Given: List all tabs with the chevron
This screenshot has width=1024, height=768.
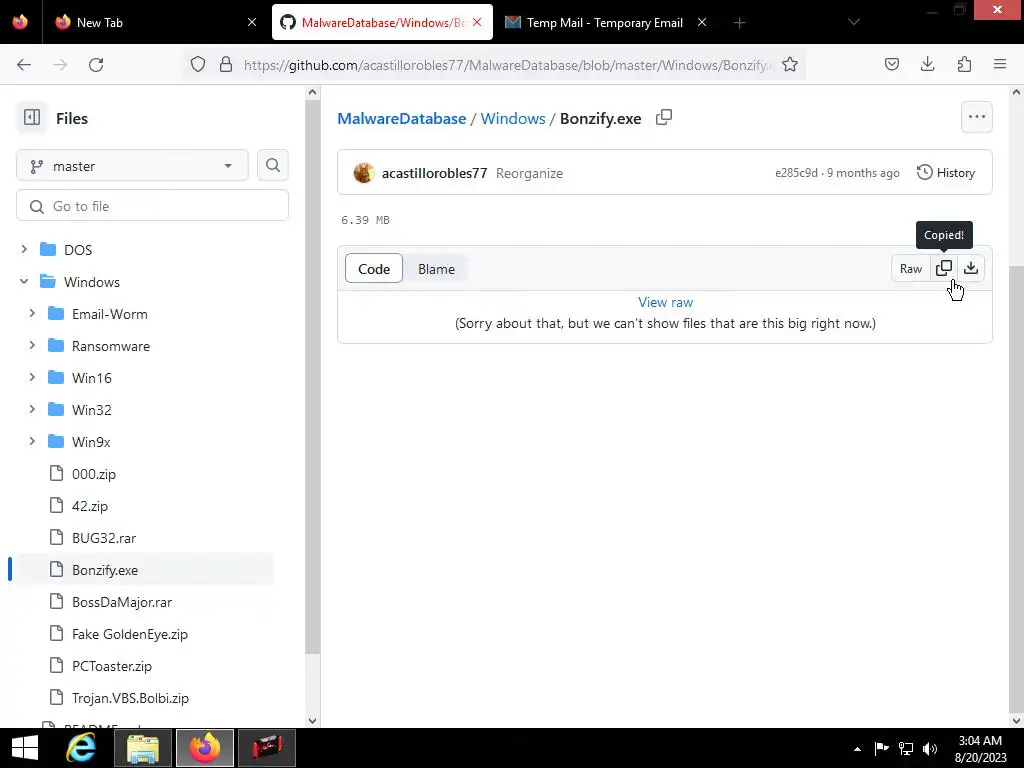Looking at the screenshot, I should [x=854, y=22].
